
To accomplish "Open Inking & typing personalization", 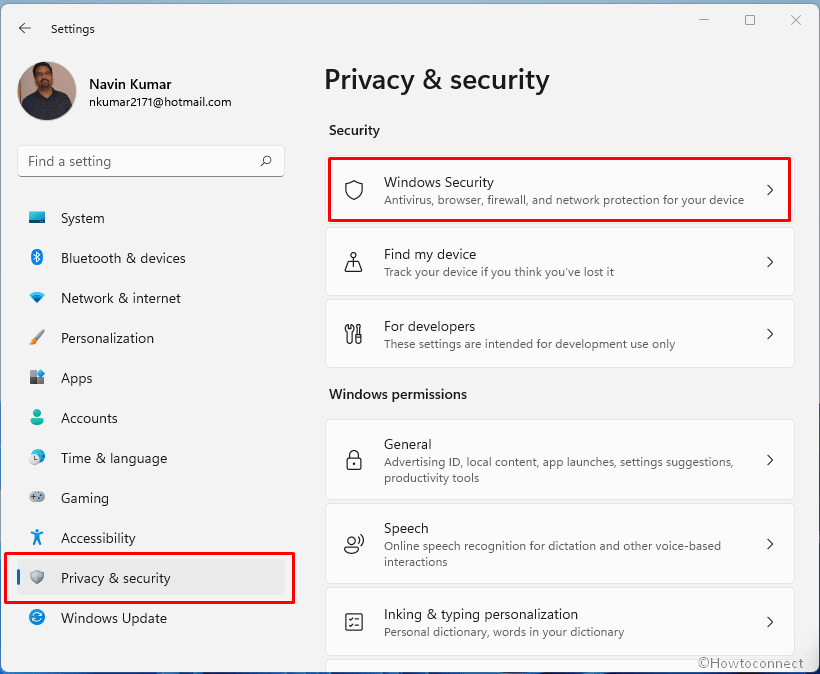I will point(560,622).
